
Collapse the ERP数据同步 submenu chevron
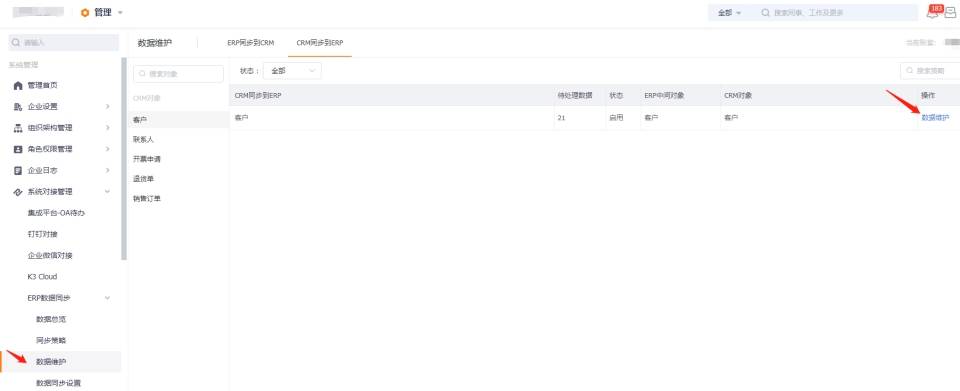(108, 298)
